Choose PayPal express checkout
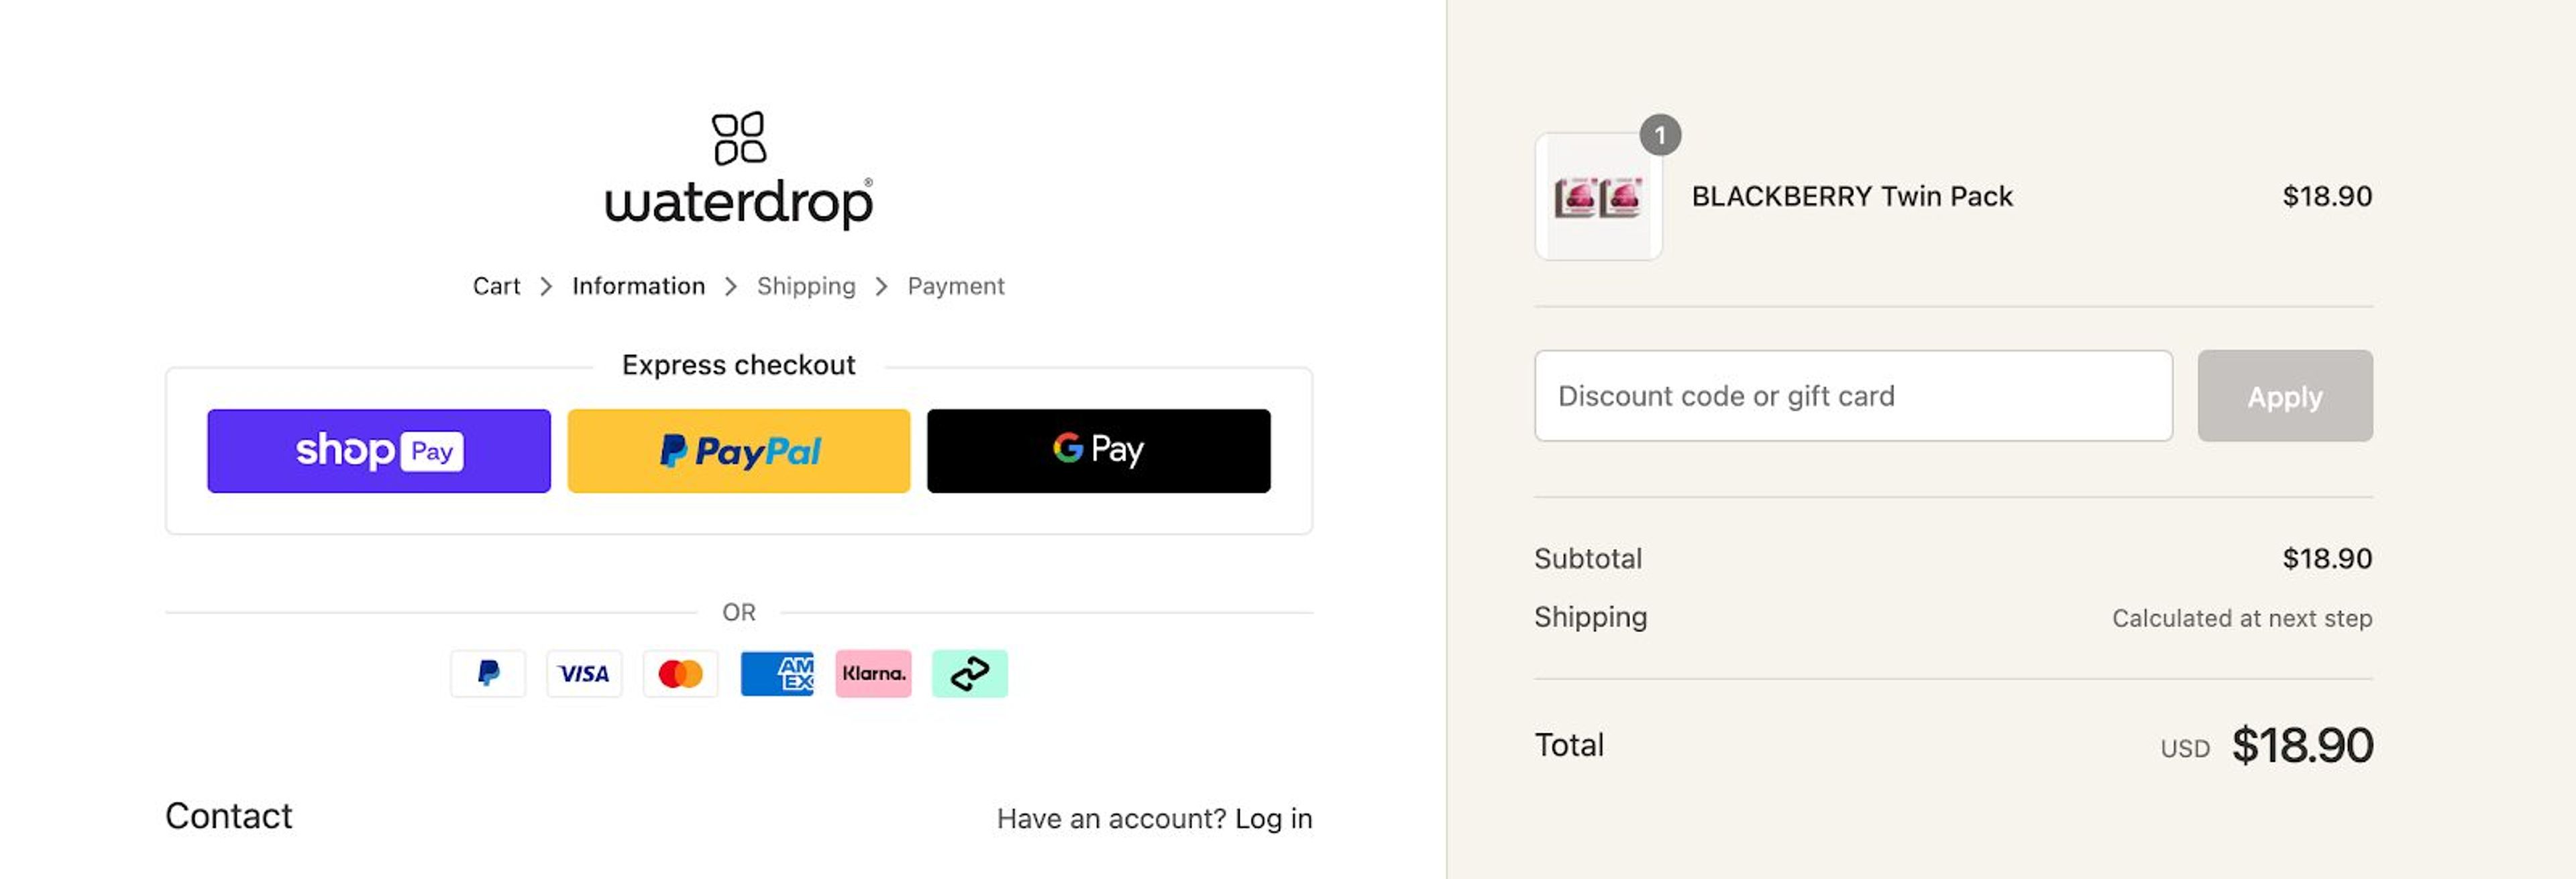The image size is (2576, 879). pyautogui.click(x=738, y=450)
